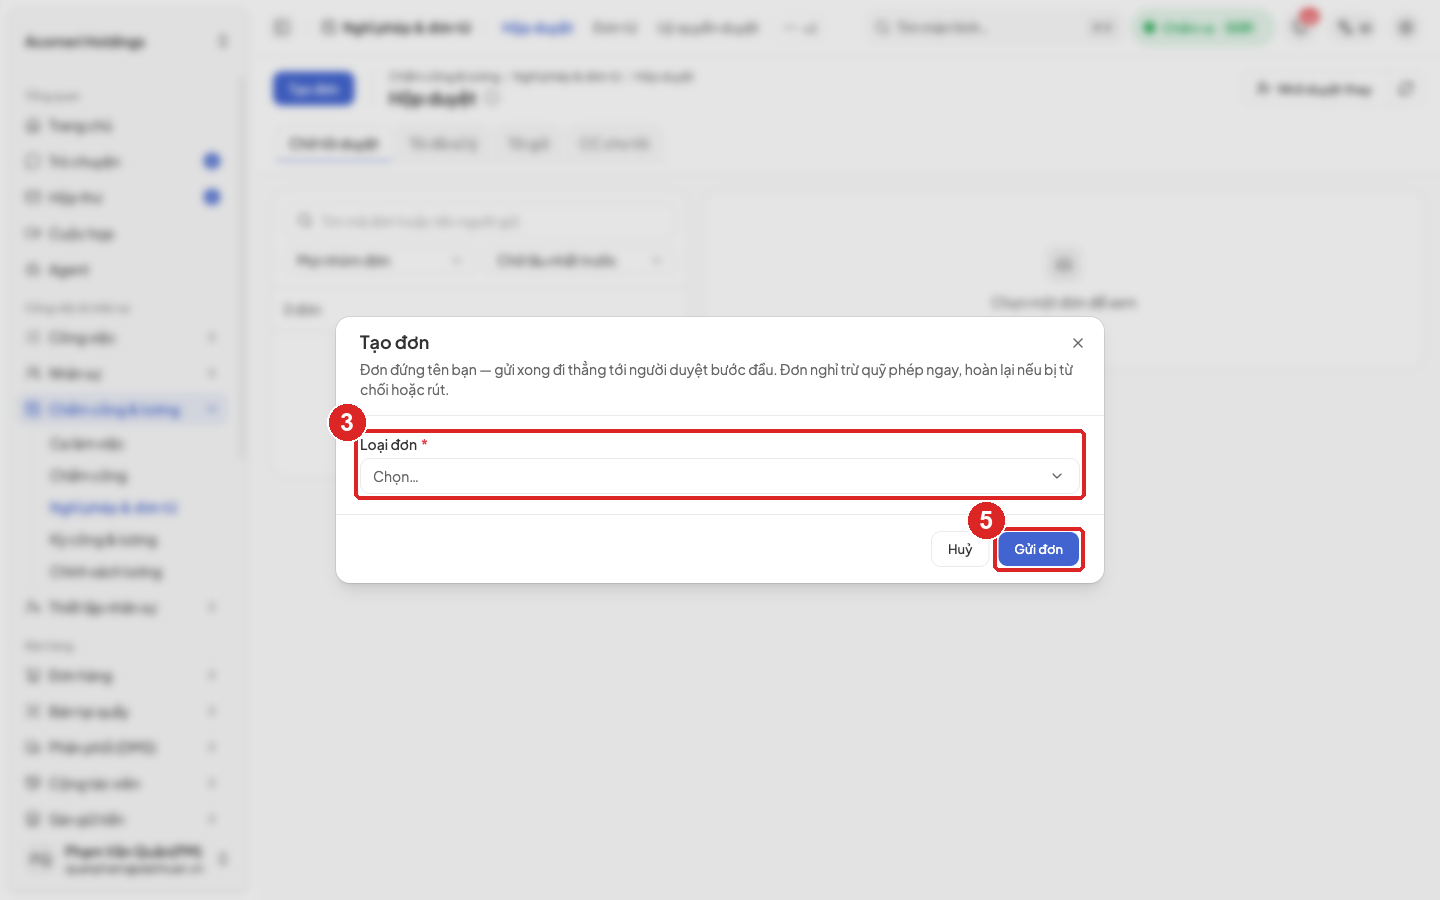
Task: Click the green status pill in top bar
Action: pyautogui.click(x=1203, y=27)
